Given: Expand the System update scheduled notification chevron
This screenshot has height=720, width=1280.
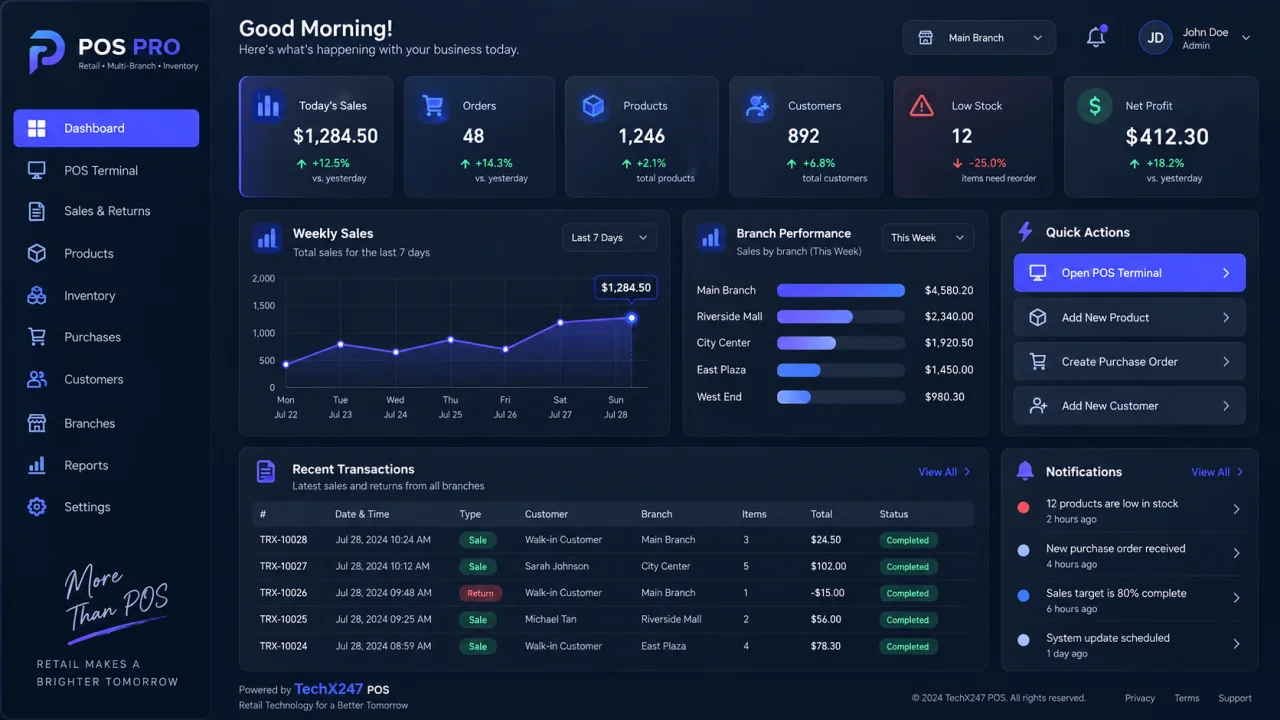Looking at the screenshot, I should [1237, 644].
